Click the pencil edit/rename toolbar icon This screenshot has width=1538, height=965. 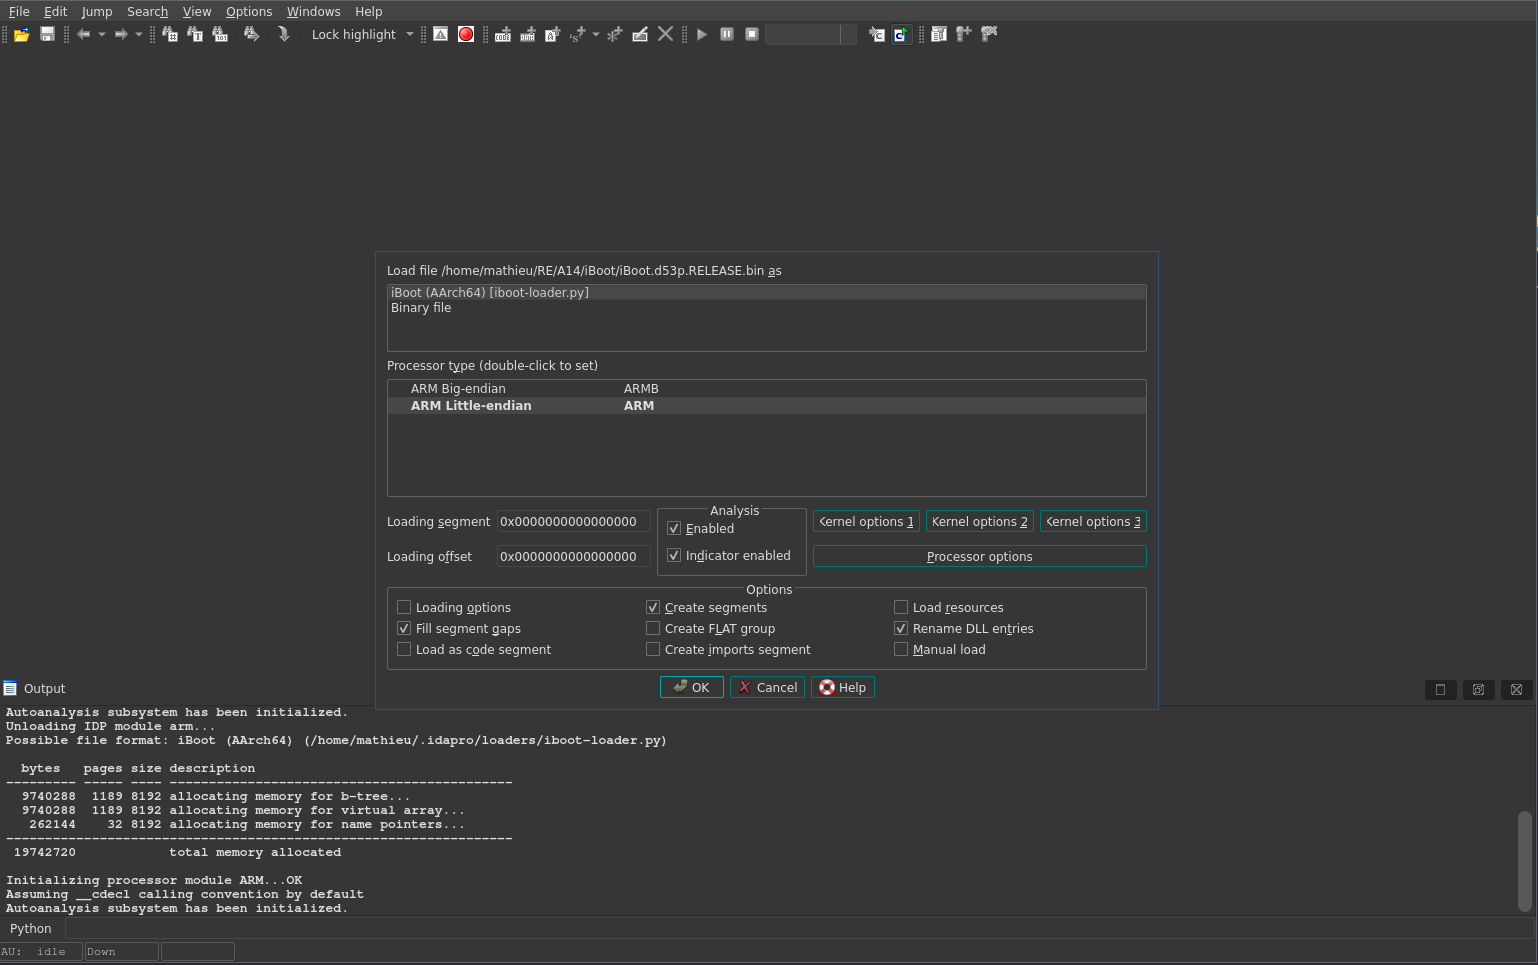(x=640, y=34)
